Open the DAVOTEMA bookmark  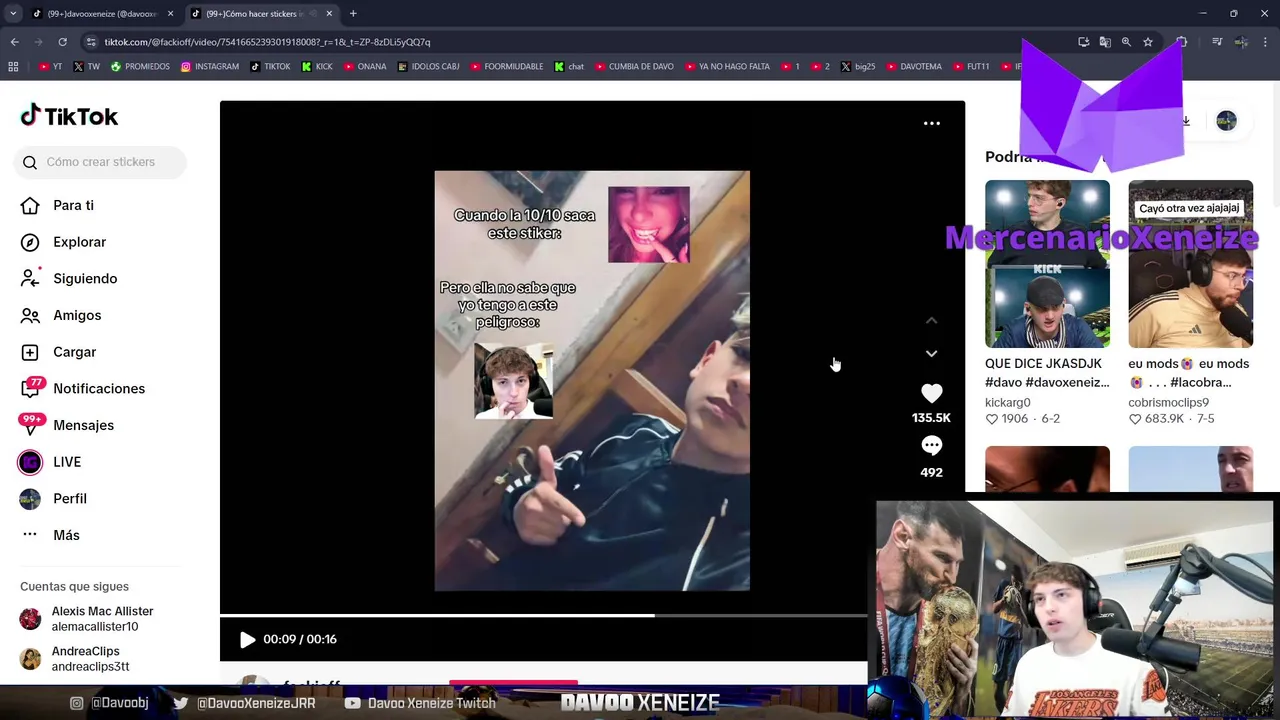[914, 67]
